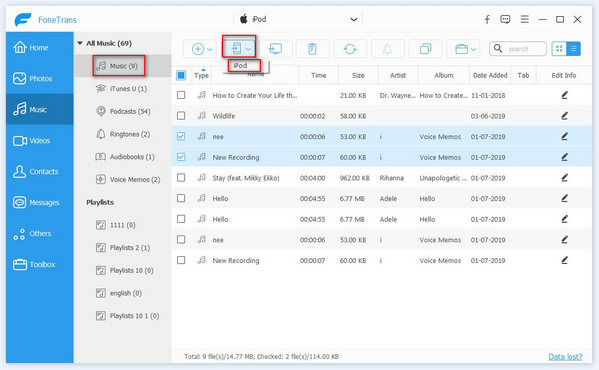
Task: Collapse the All Music (69) tree
Action: [80, 43]
